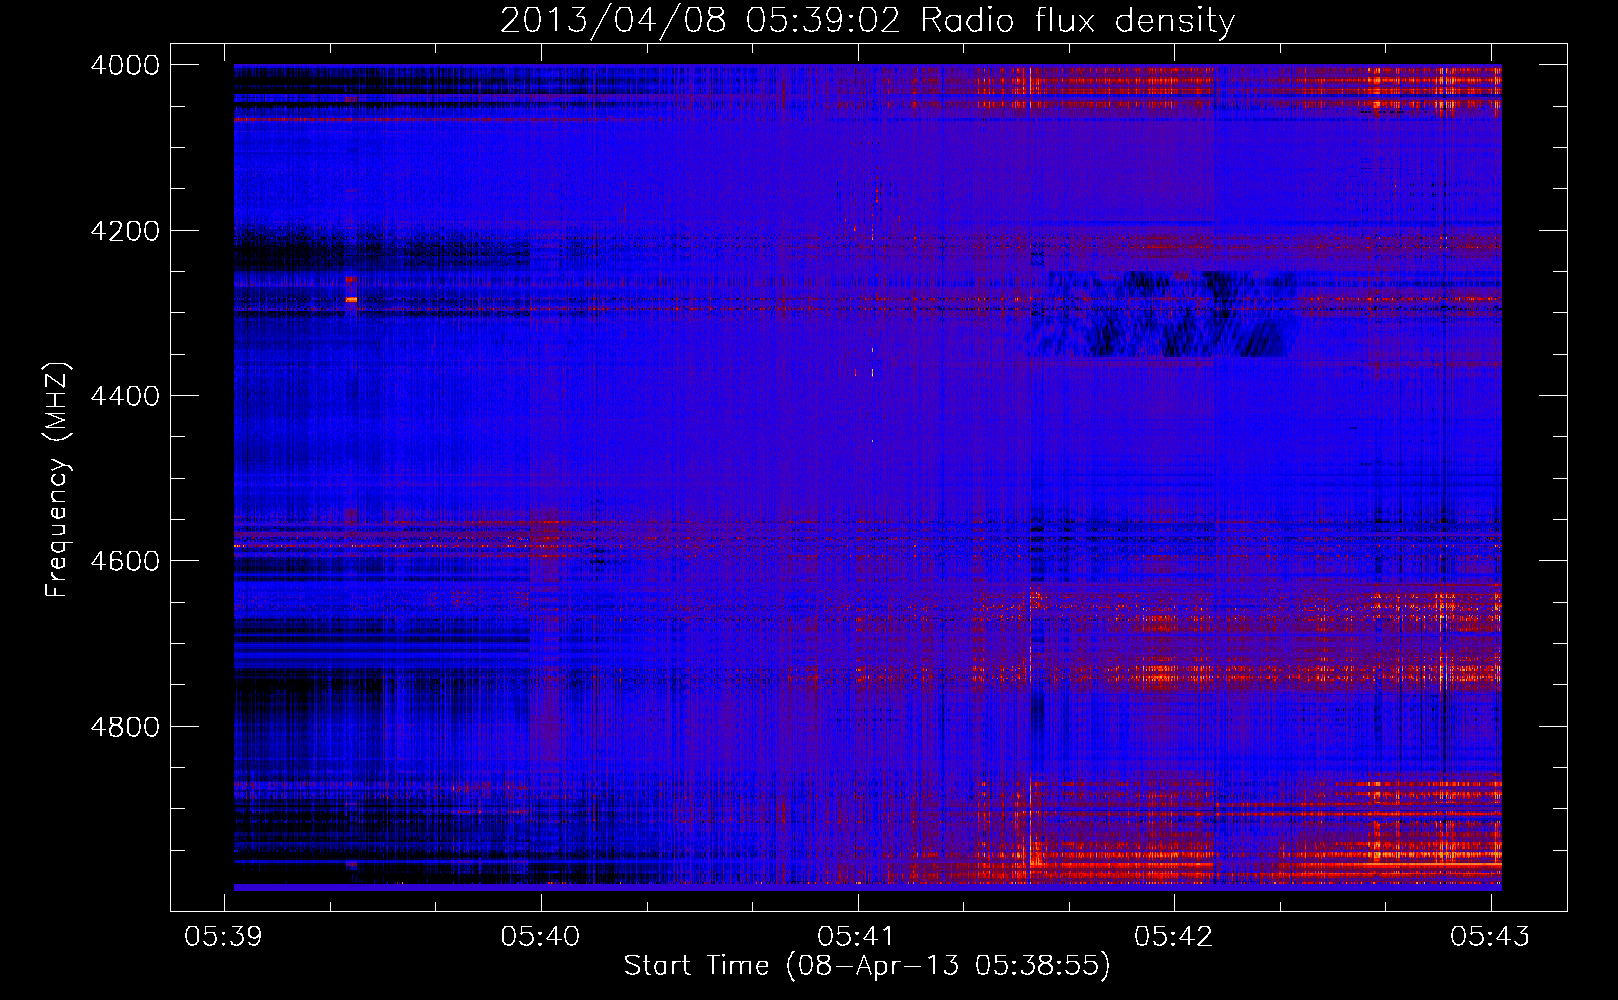The height and width of the screenshot is (1000, 1618).
Task: Click the 05:42 time axis label
Action: 1174,936
